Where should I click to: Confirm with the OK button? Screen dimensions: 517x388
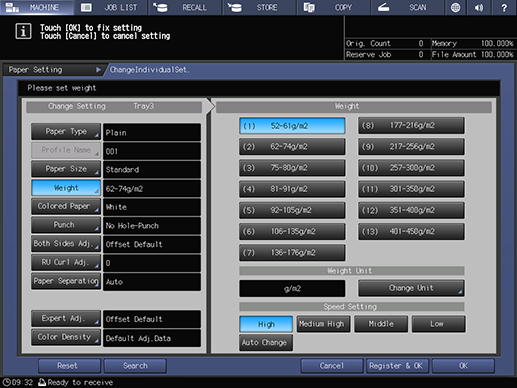click(x=463, y=366)
